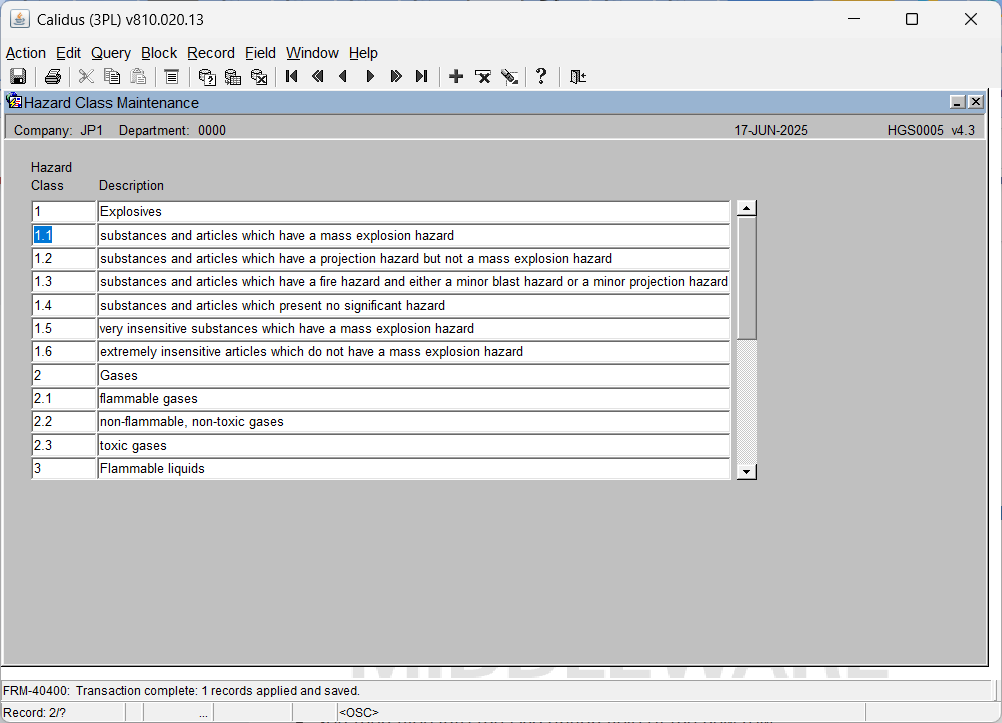Click the Explosives description field
Viewport: 1002px width, 723px height.
click(413, 212)
